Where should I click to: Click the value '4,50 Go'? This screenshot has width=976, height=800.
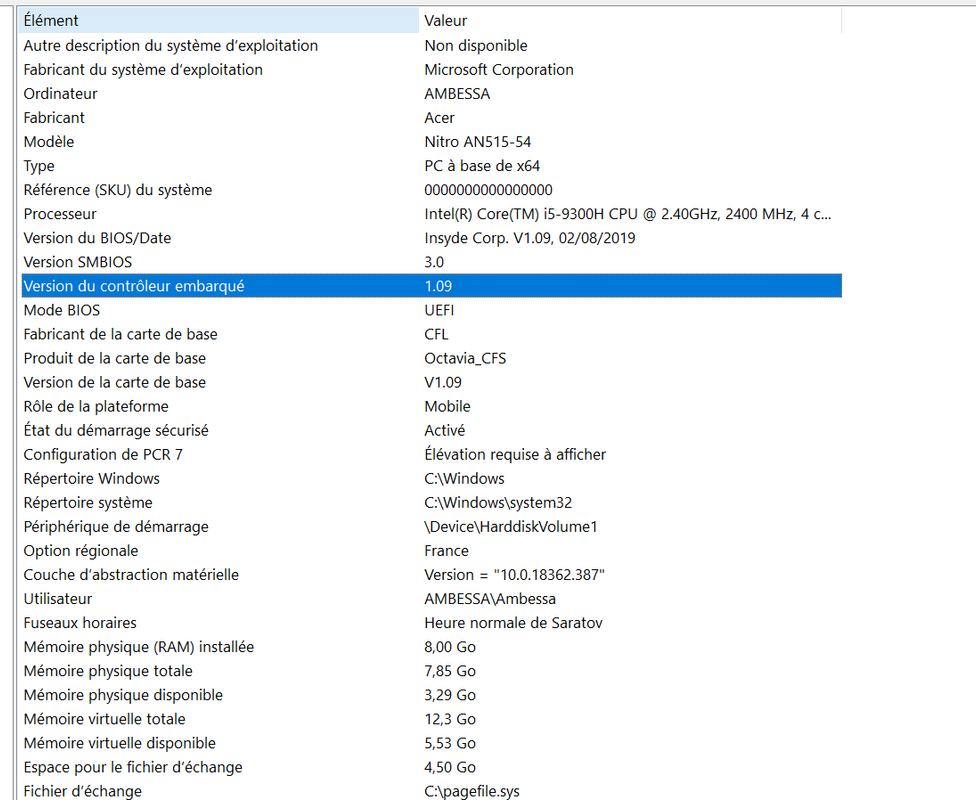point(450,768)
